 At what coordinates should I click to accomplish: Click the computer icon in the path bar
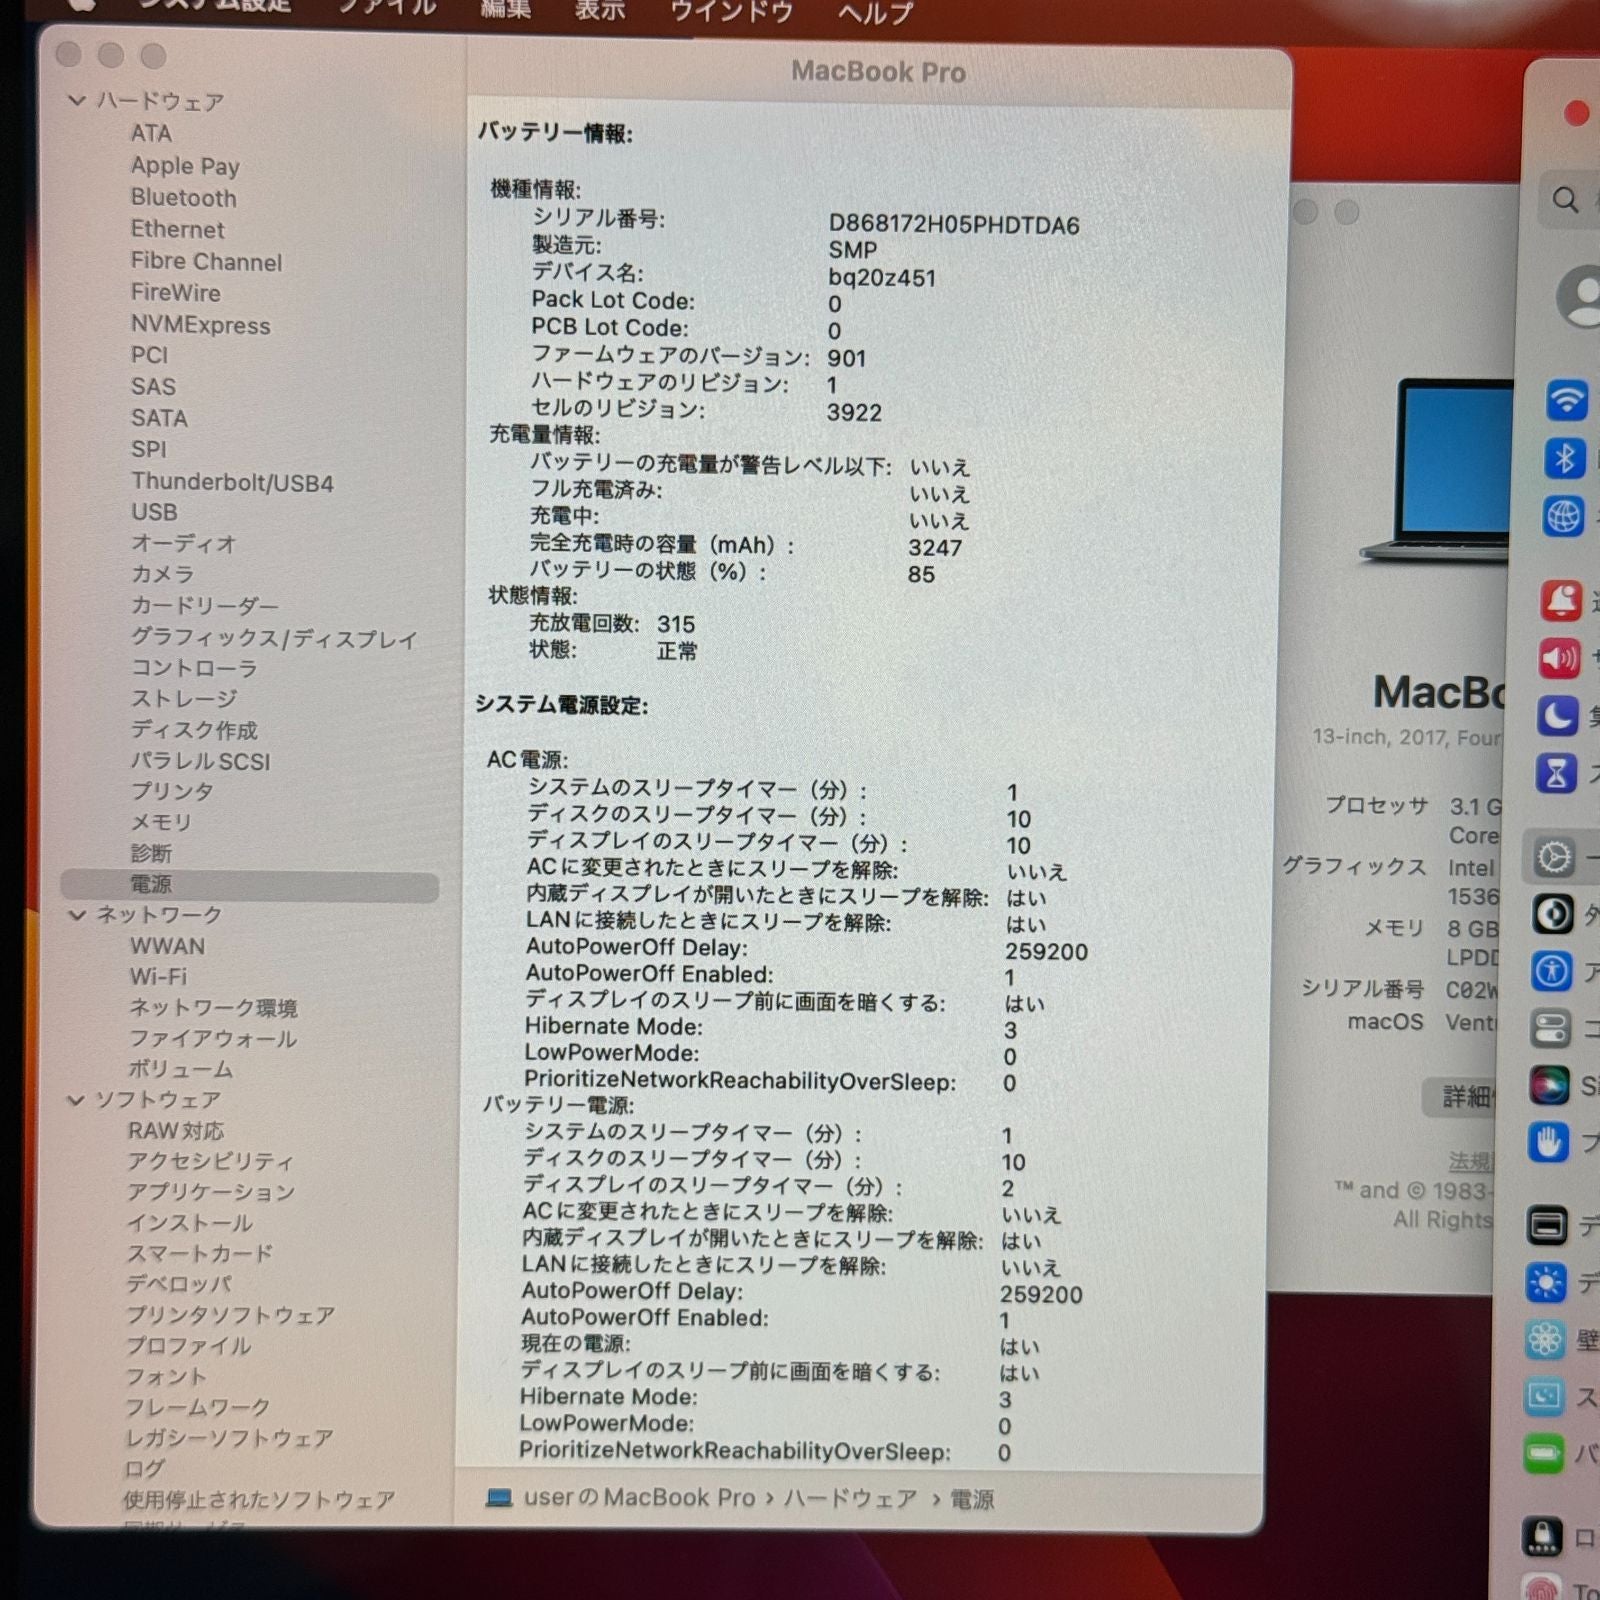(x=499, y=1497)
